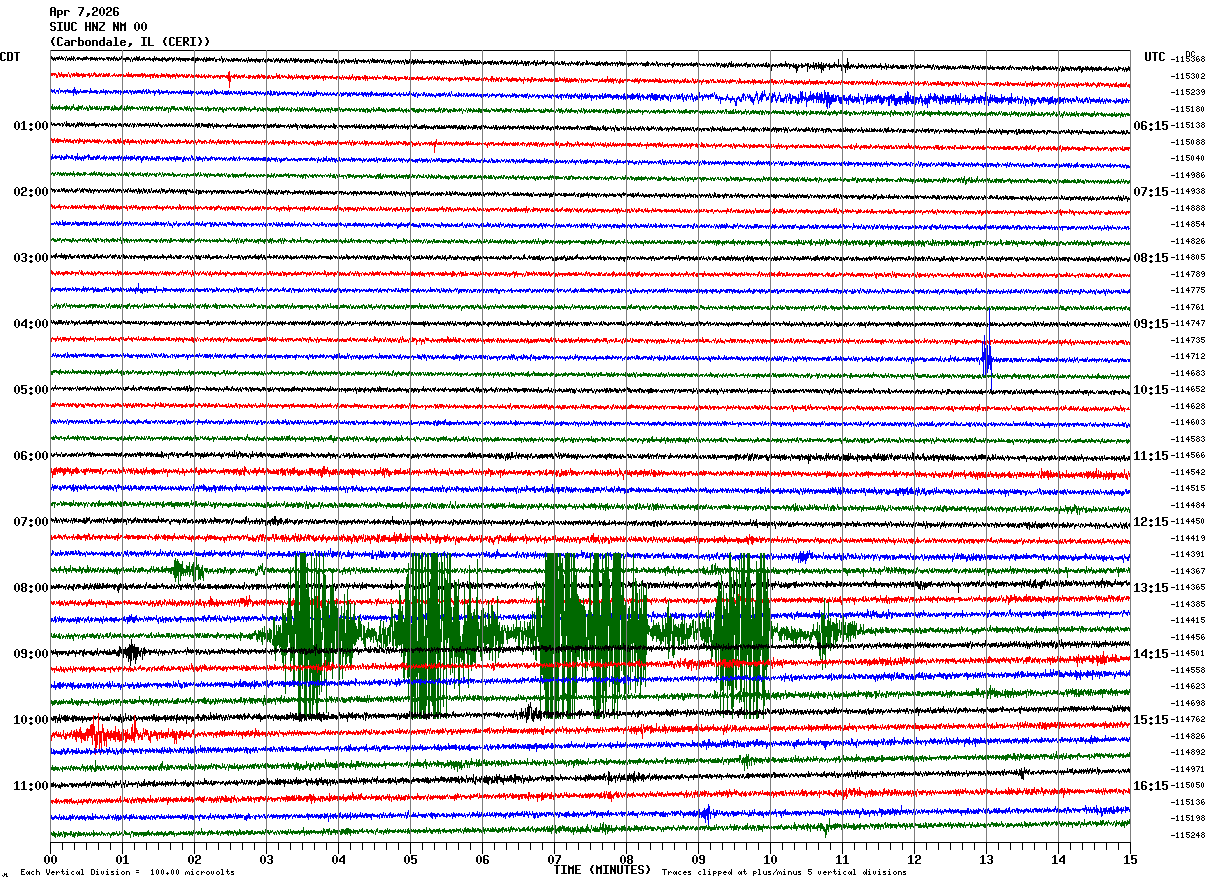
Task: Click the '11:00' CDT time label
Action: click(31, 786)
